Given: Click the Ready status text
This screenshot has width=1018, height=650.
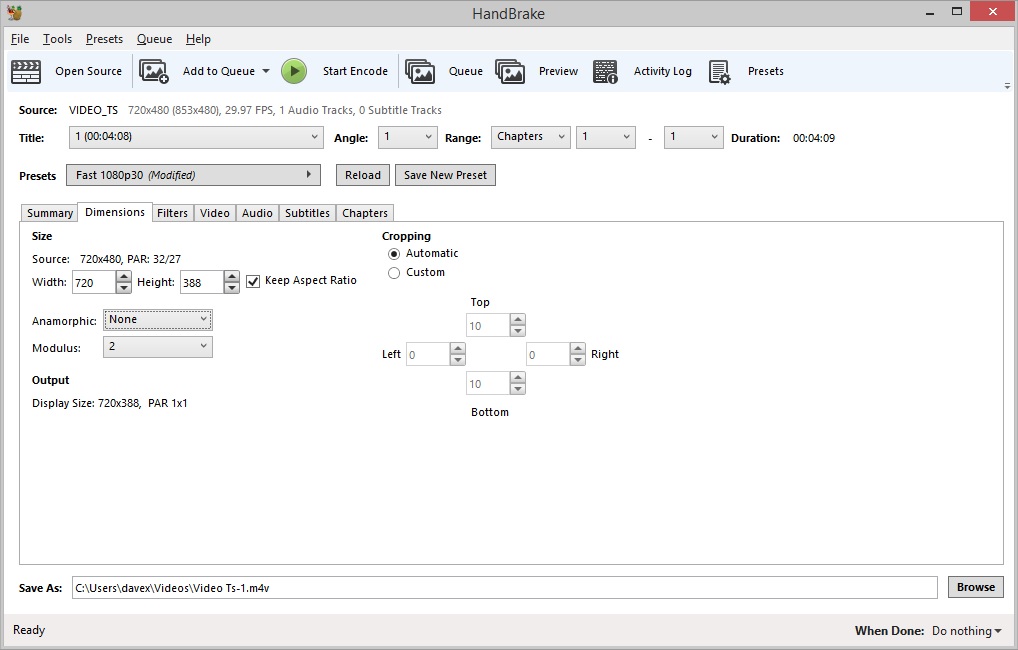Looking at the screenshot, I should click(29, 630).
